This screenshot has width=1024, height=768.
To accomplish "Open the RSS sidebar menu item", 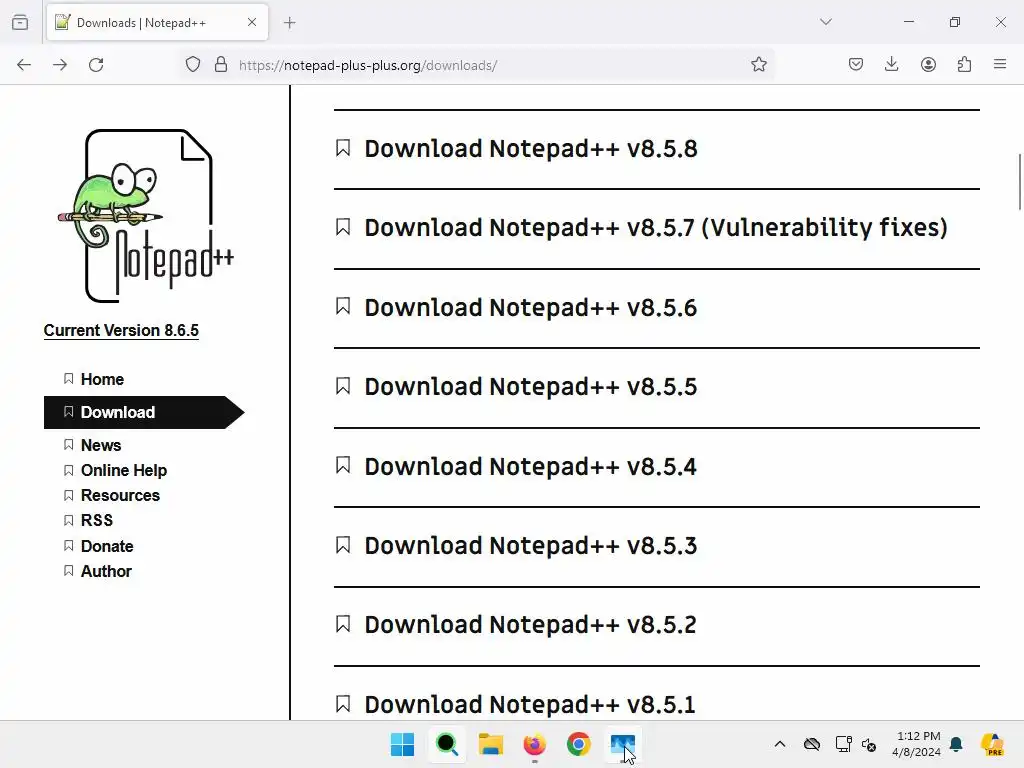I will 97,520.
